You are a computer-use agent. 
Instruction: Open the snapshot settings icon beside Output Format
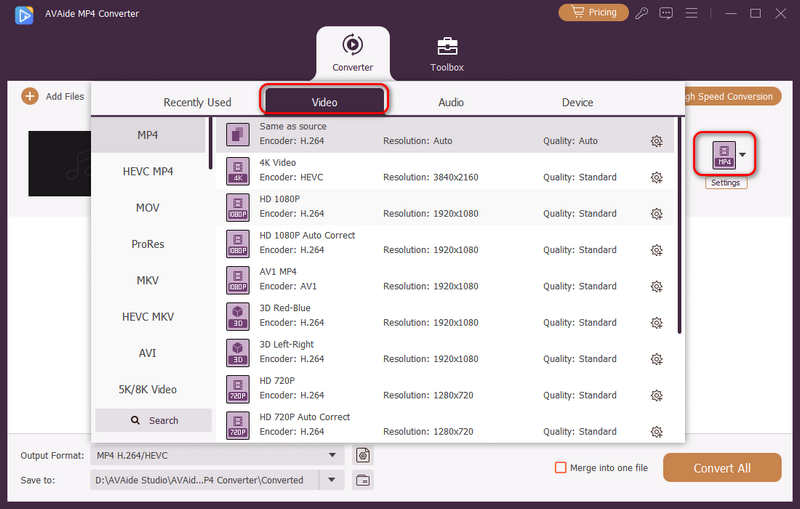tap(363, 455)
